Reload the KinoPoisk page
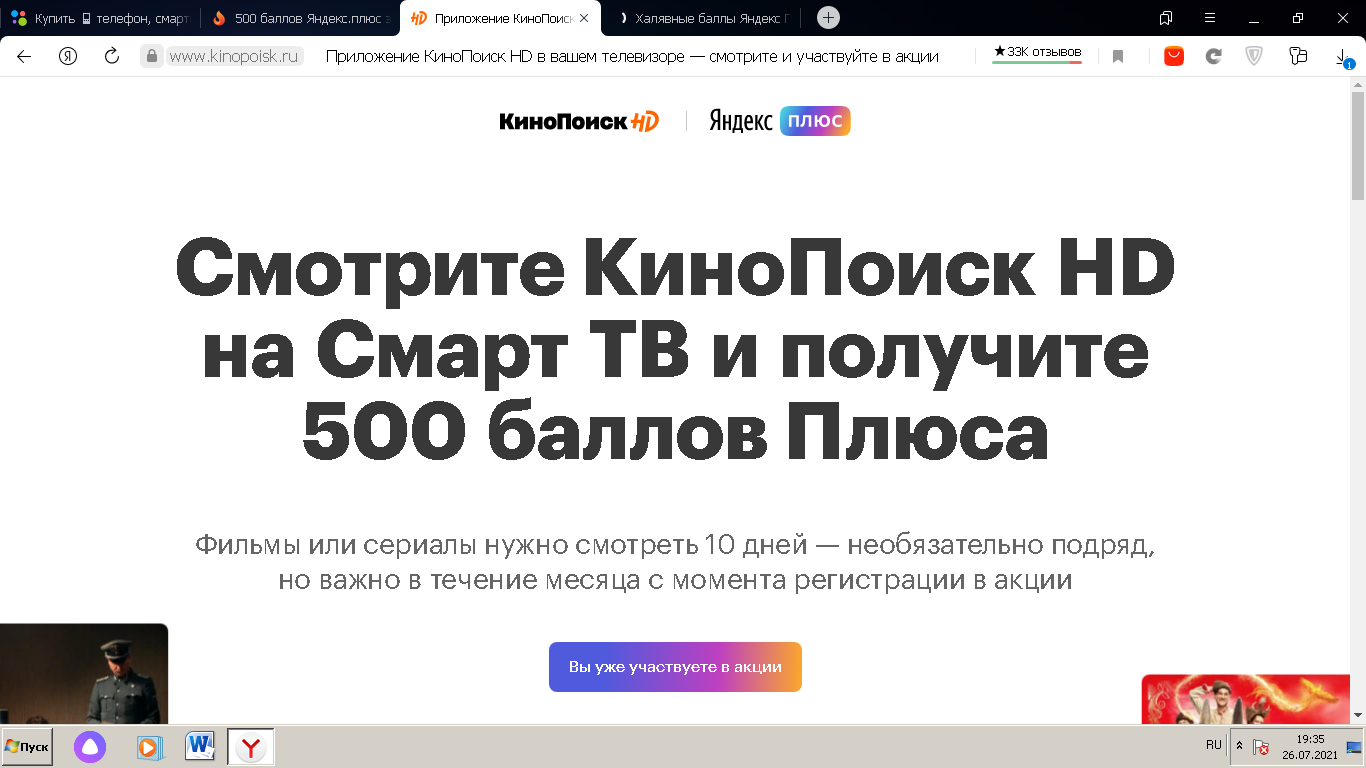Viewport: 1366px width, 768px height. click(x=112, y=56)
